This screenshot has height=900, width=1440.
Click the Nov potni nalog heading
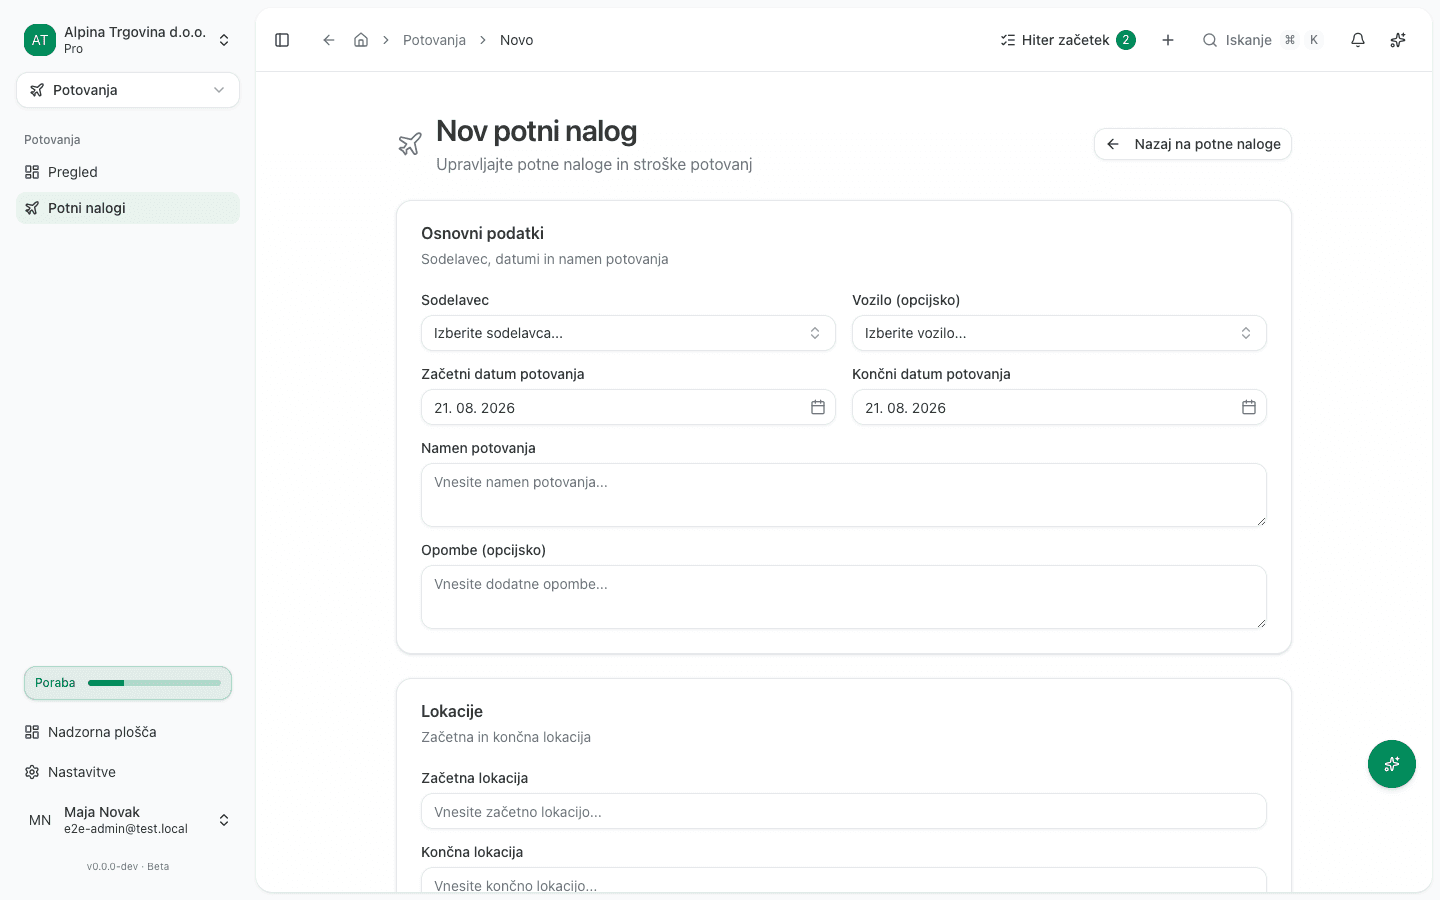(x=536, y=131)
